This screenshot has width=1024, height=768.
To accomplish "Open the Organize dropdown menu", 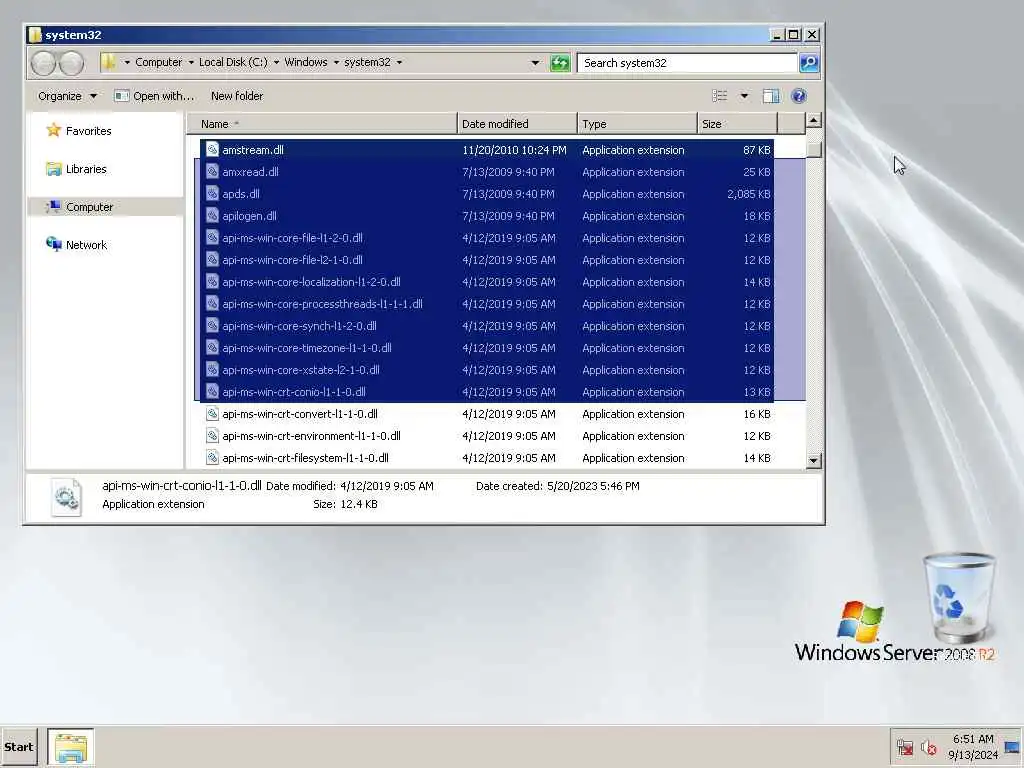I will 67,96.
